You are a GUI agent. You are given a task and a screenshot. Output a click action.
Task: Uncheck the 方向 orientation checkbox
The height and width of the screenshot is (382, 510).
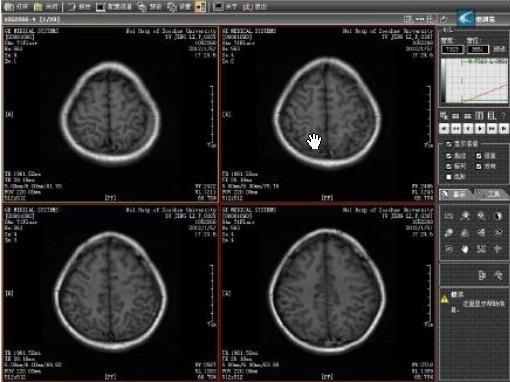coord(479,166)
